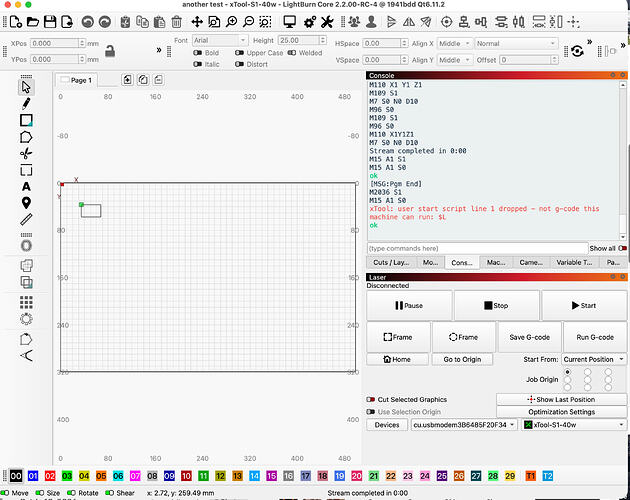Click the lock aspect ratio padlock
The image size is (630, 500).
(110, 51)
